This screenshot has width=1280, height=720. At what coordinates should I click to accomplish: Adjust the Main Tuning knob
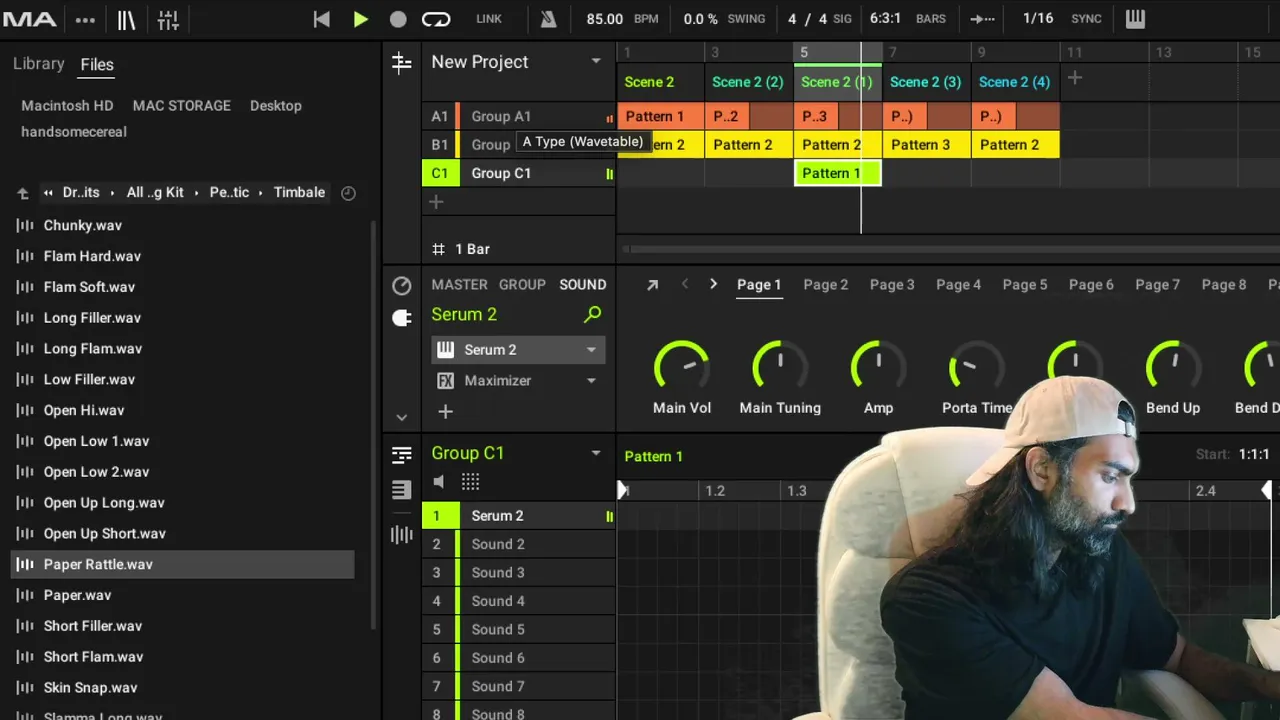[x=780, y=366]
